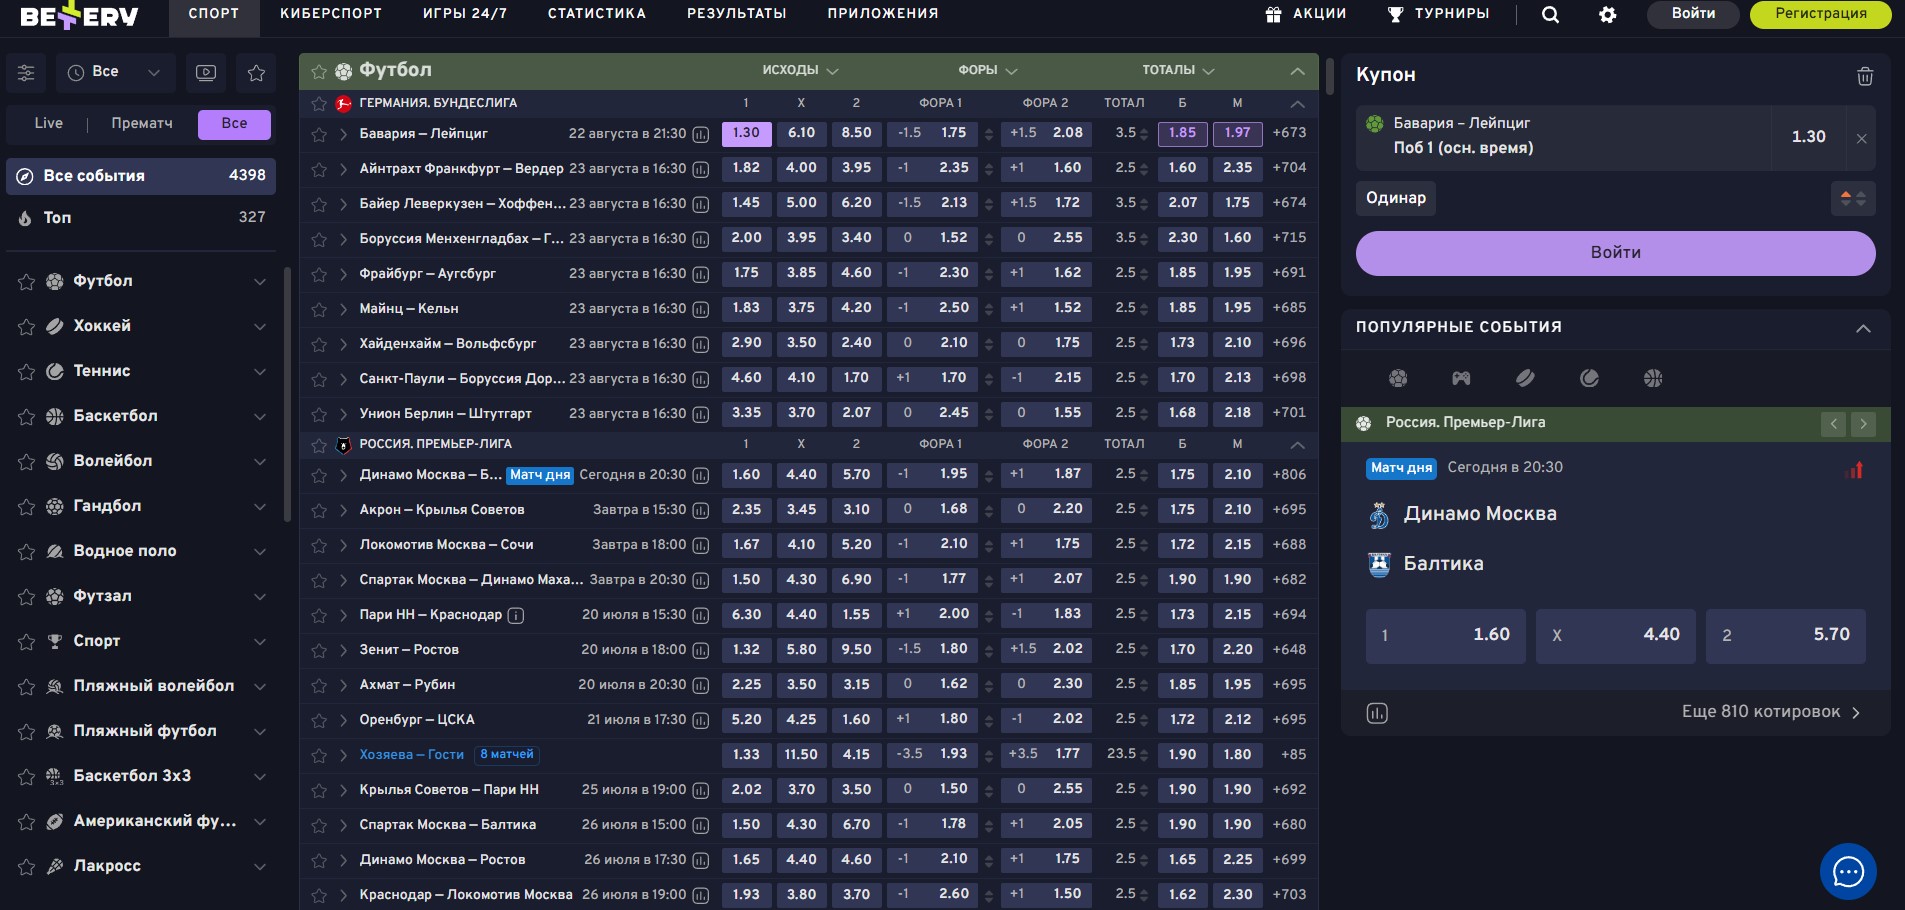Favorite Баскетбол in sidebar star

(x=27, y=417)
